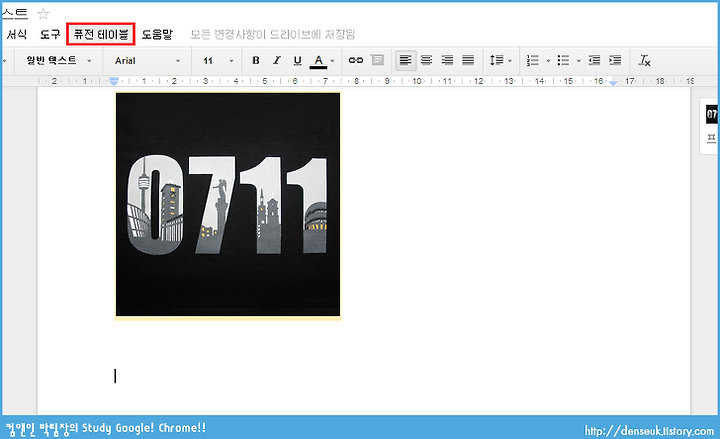Click the right indent marker on ruler
Image resolution: width=720 pixels, height=439 pixels.
coord(613,82)
